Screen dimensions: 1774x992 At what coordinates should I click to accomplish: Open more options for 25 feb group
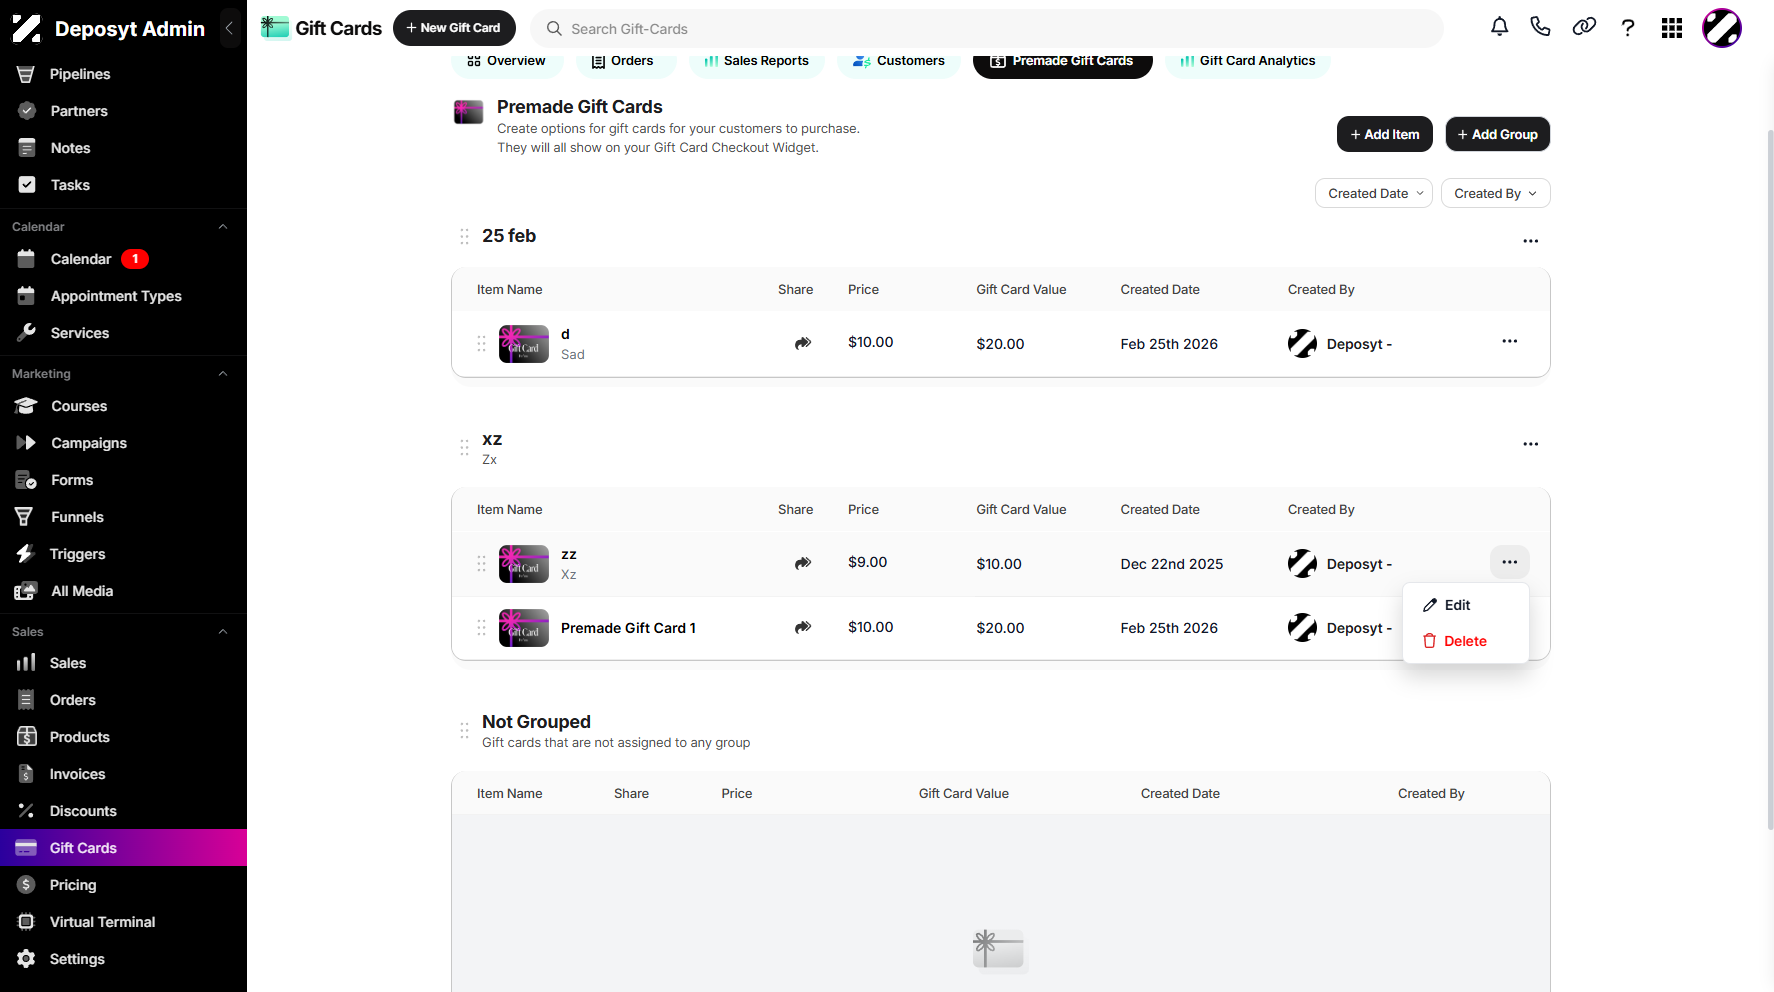point(1530,241)
